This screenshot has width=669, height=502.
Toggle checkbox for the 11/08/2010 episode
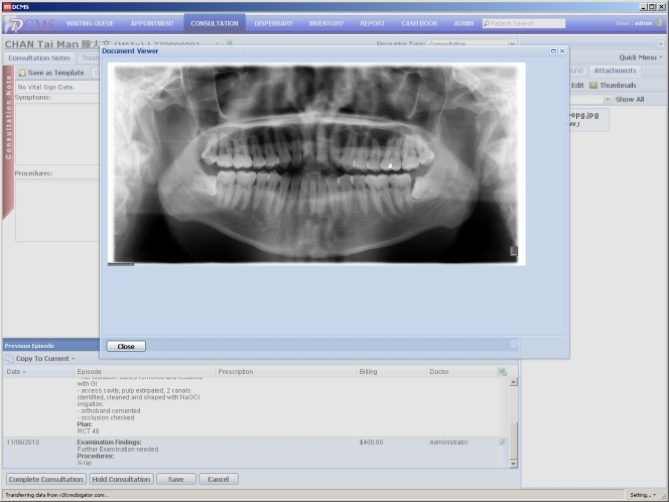(x=502, y=442)
